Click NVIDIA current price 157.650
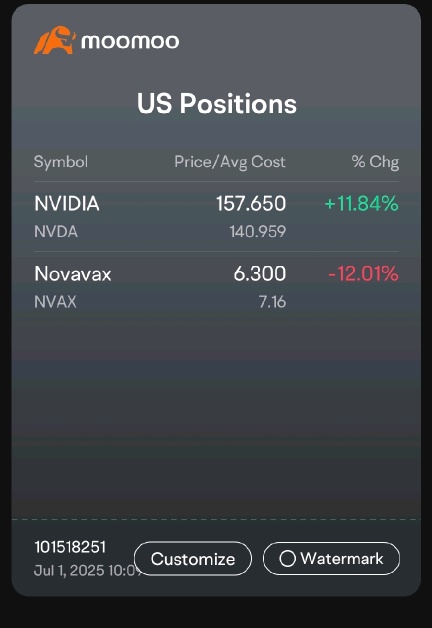This screenshot has width=432, height=628. pos(251,203)
